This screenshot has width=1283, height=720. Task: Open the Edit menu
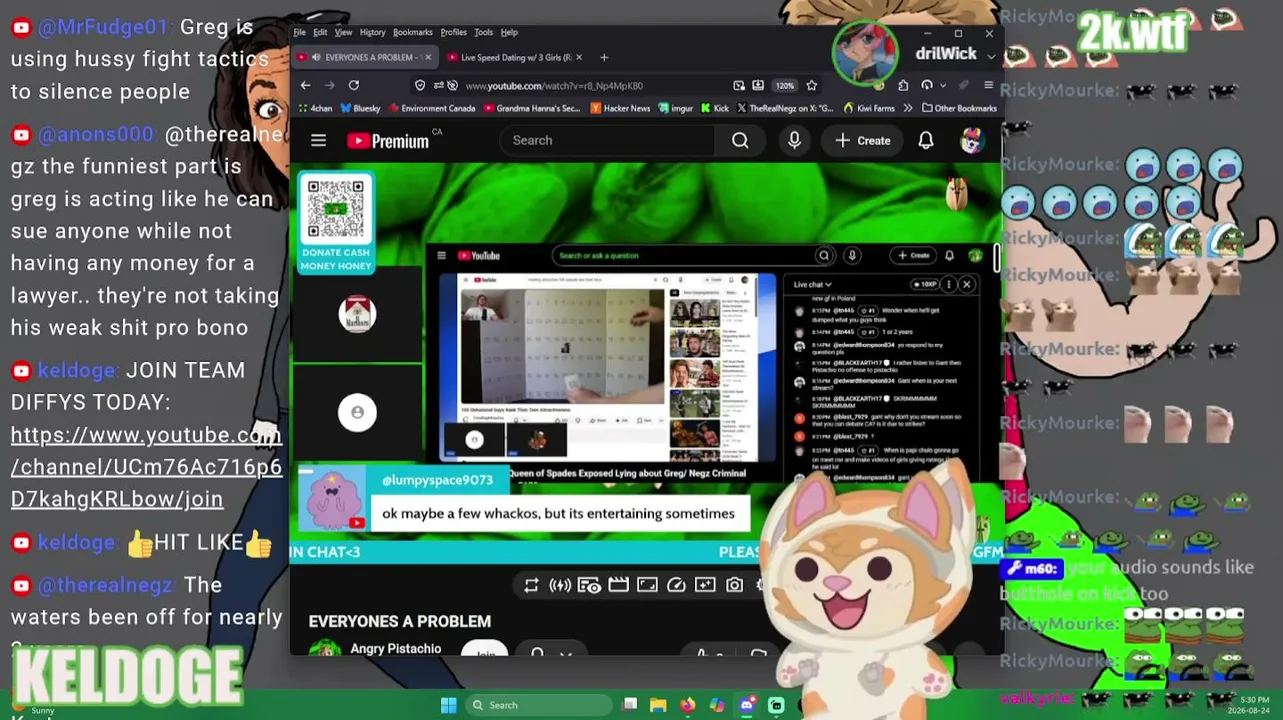pos(320,32)
